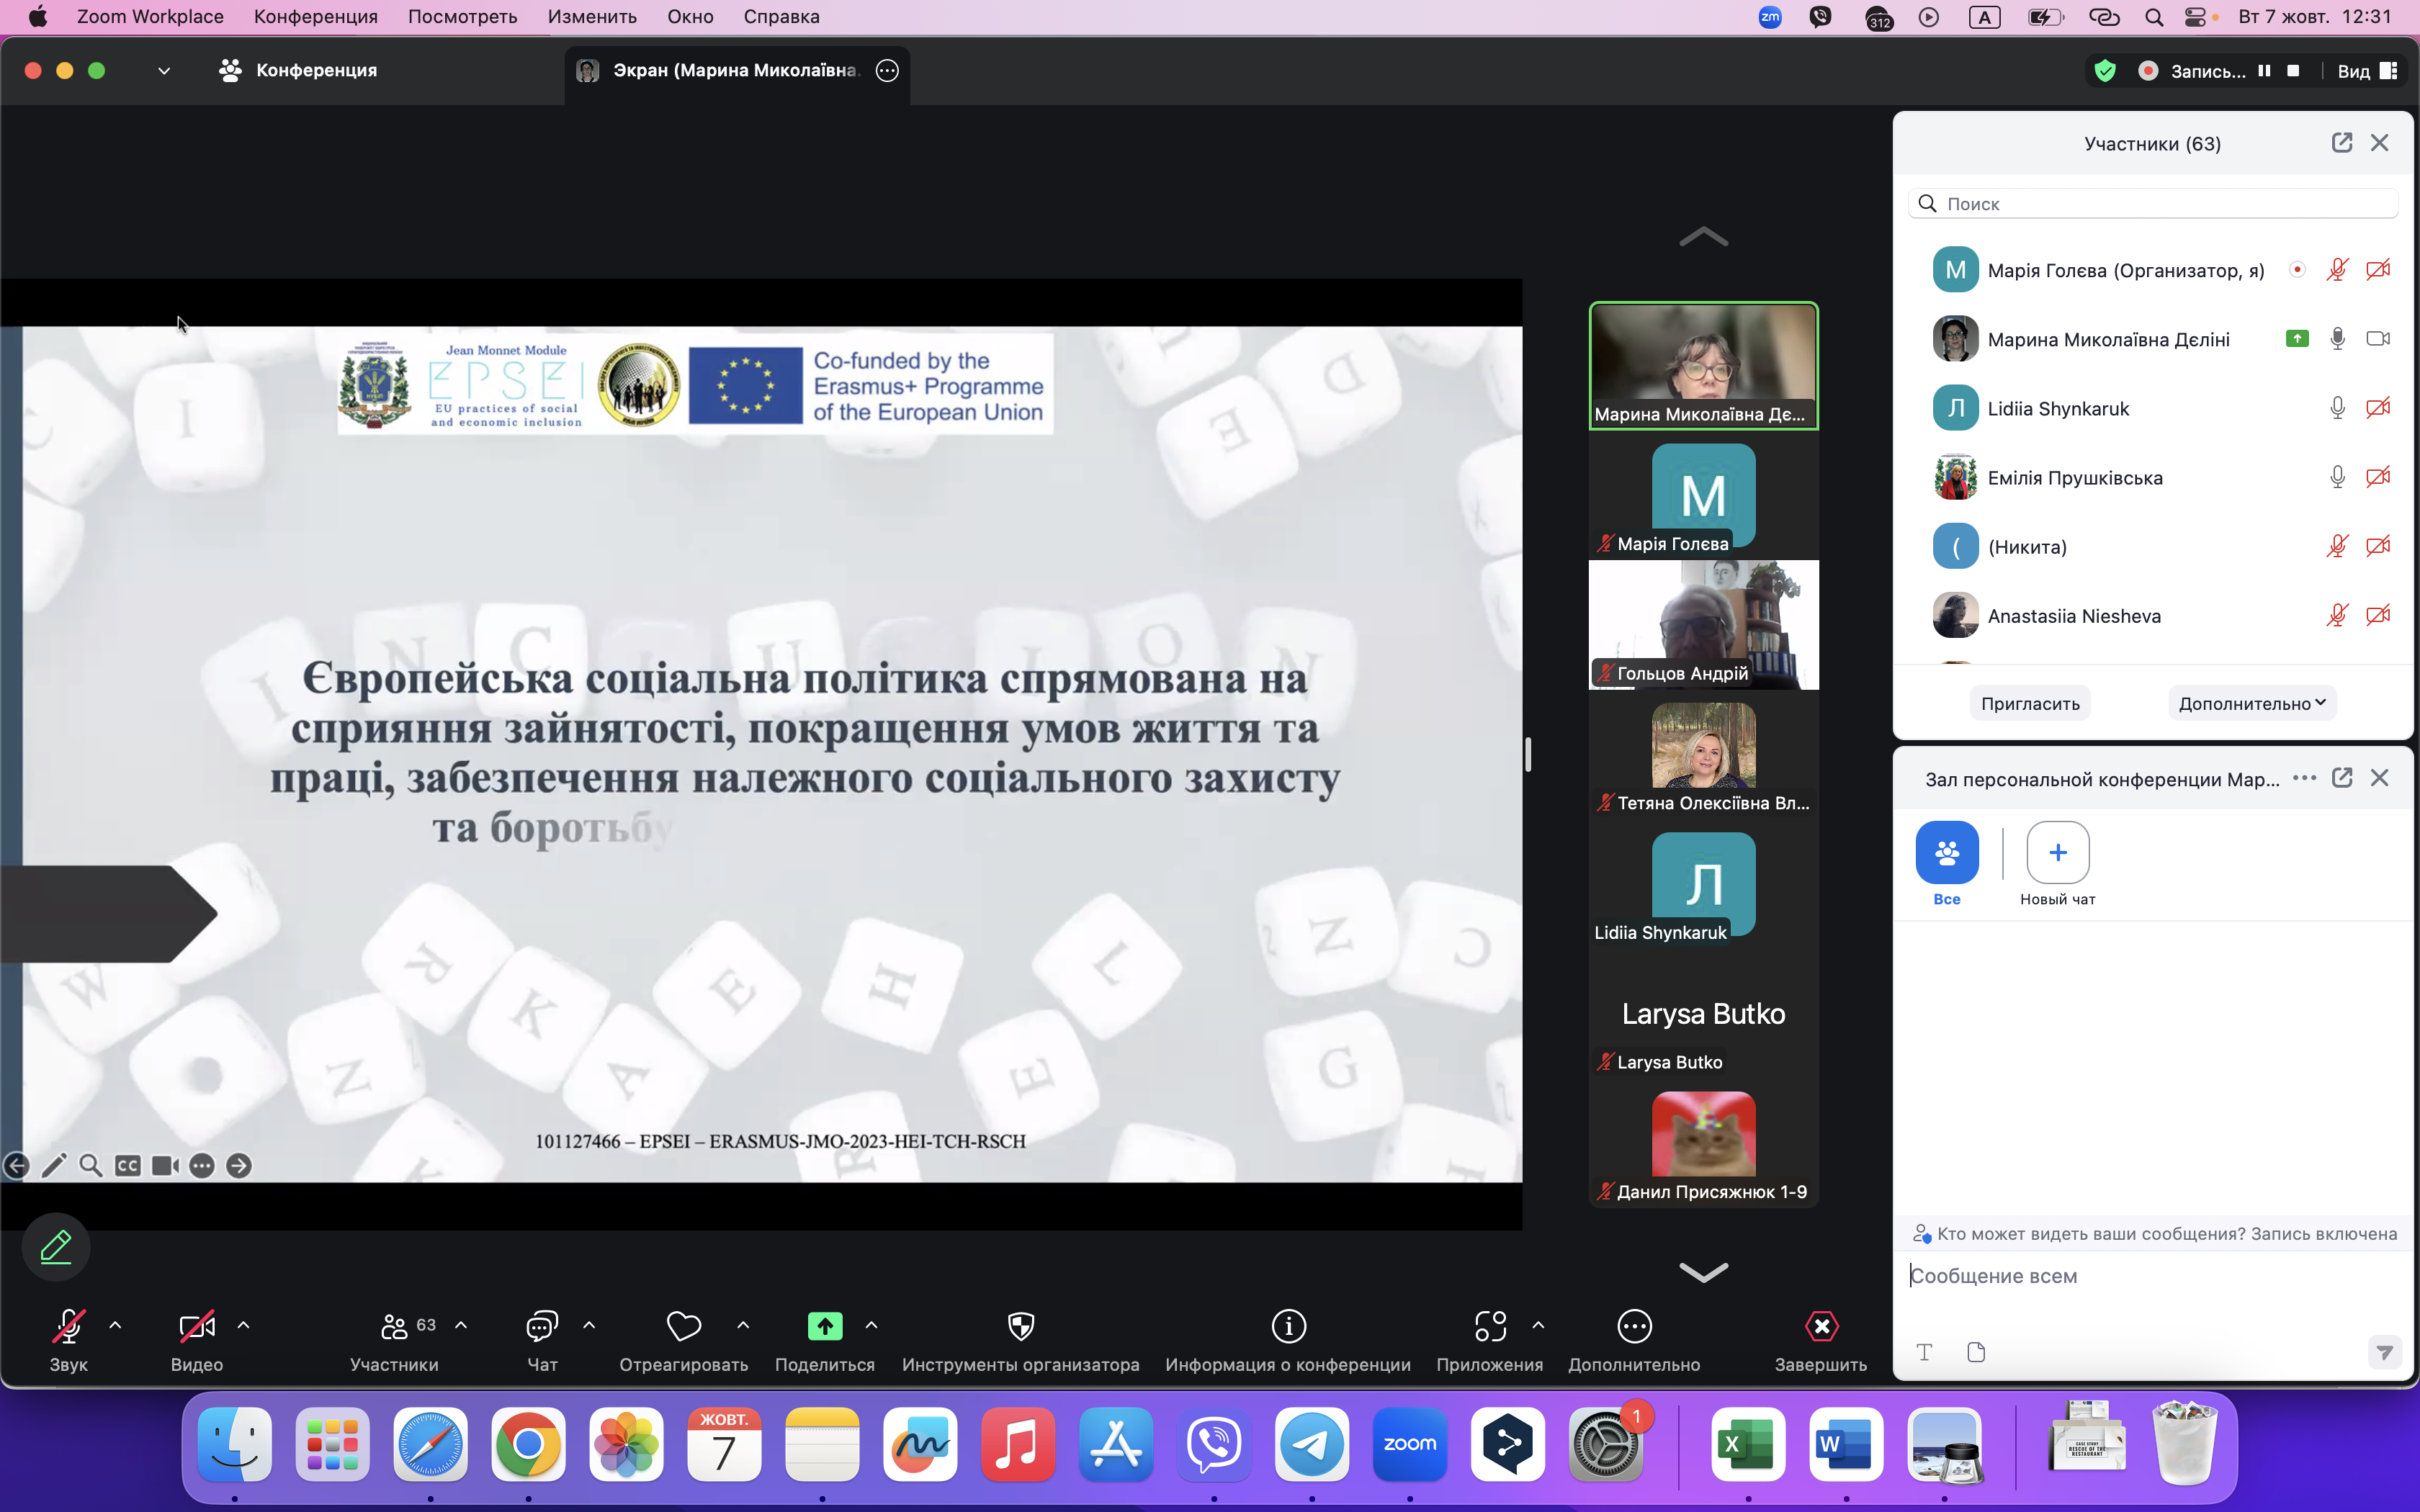This screenshot has width=2420, height=1512.
Task: Click the green annotate pencil button
Action: pyautogui.click(x=56, y=1246)
